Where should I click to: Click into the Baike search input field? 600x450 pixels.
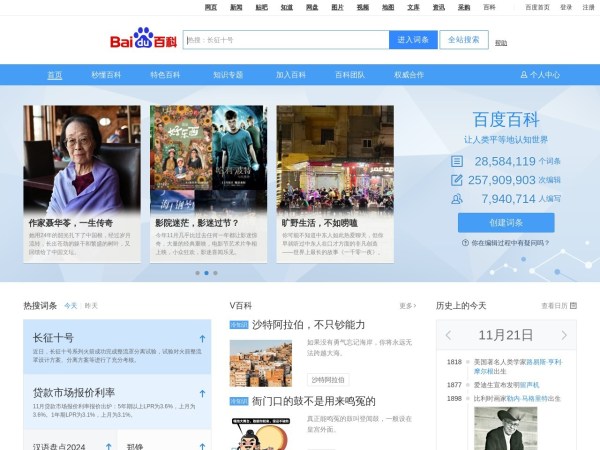(x=285, y=40)
